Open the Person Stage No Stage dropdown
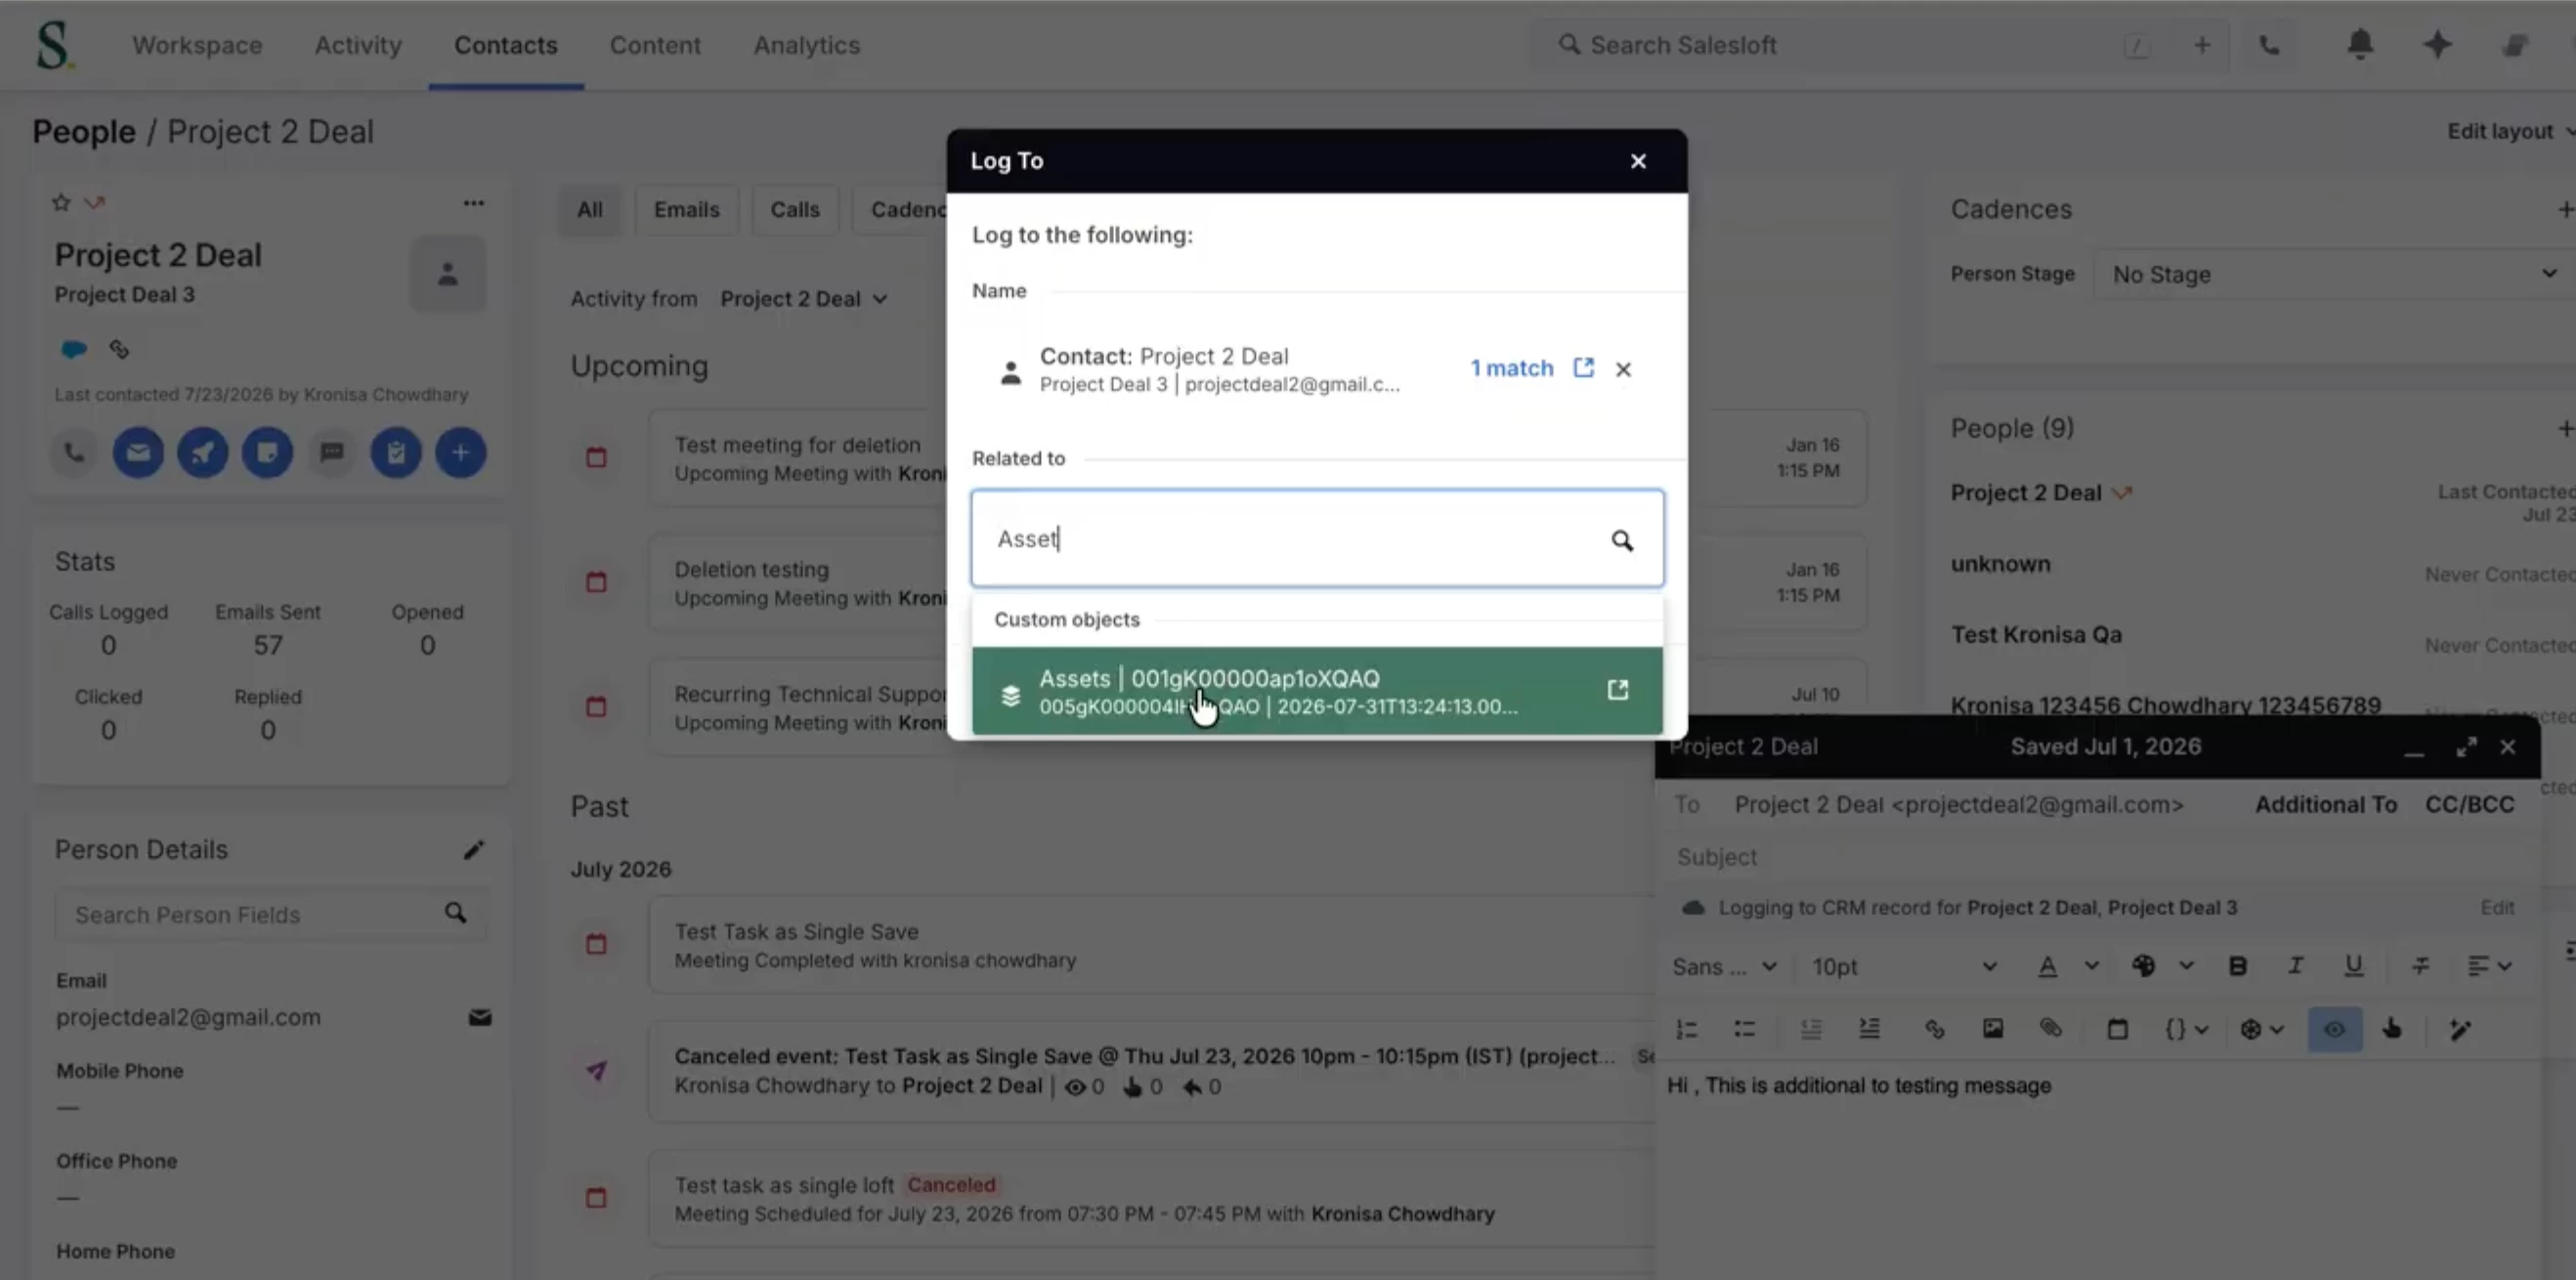The height and width of the screenshot is (1280, 2576). [x=2333, y=274]
